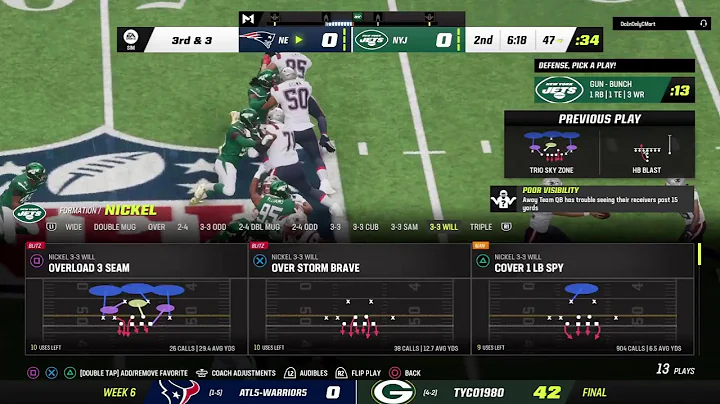The height and width of the screenshot is (404, 720).
Task: Click the R1 next formation set icon
Action: pos(506,227)
